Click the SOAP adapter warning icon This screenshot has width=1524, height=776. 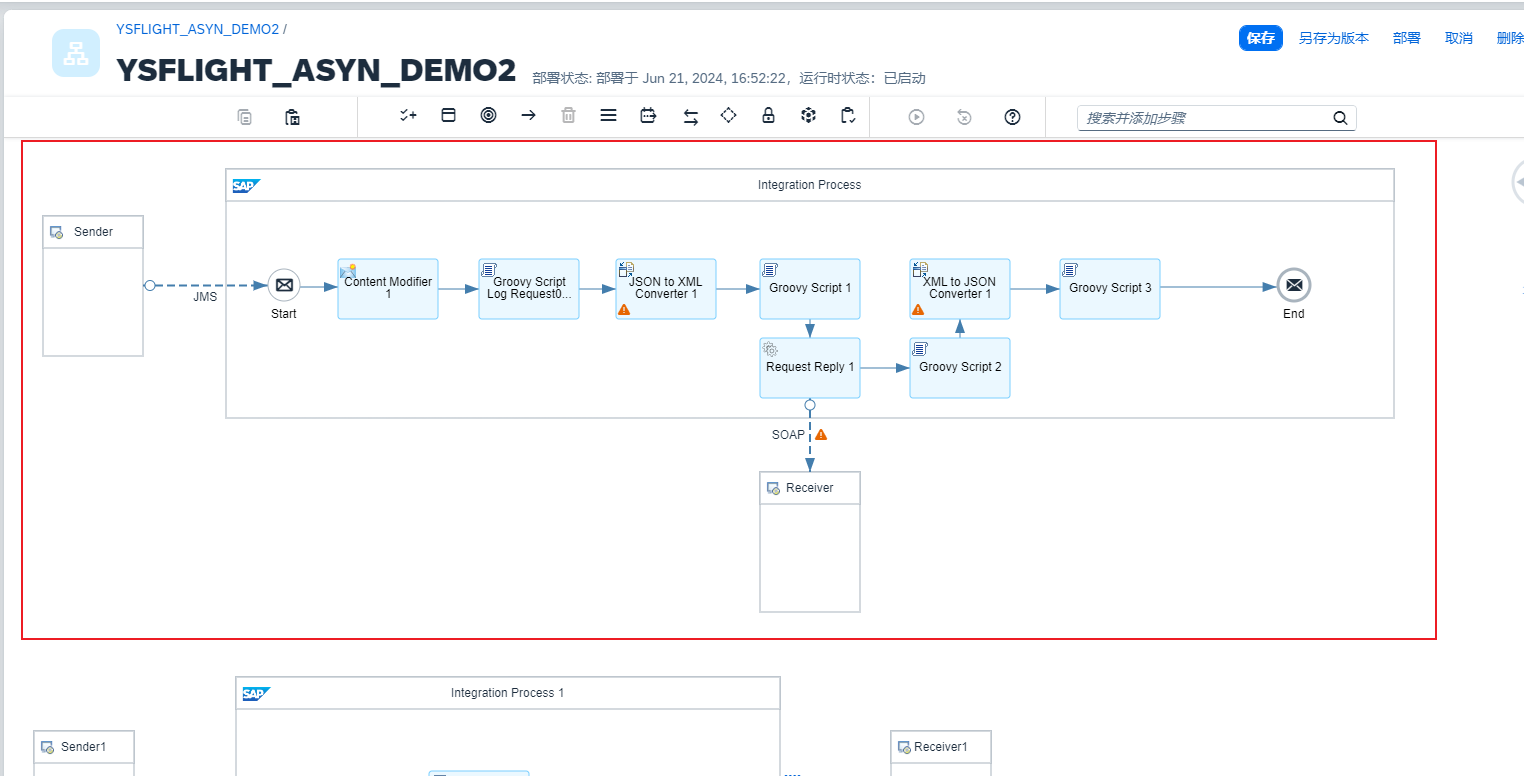(821, 435)
